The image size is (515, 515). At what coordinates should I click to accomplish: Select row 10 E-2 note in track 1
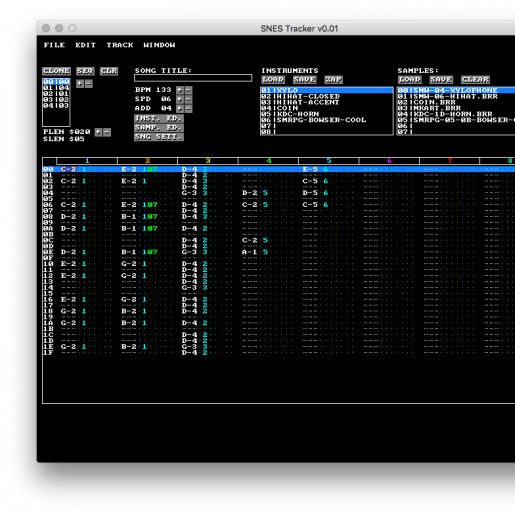pos(68,264)
